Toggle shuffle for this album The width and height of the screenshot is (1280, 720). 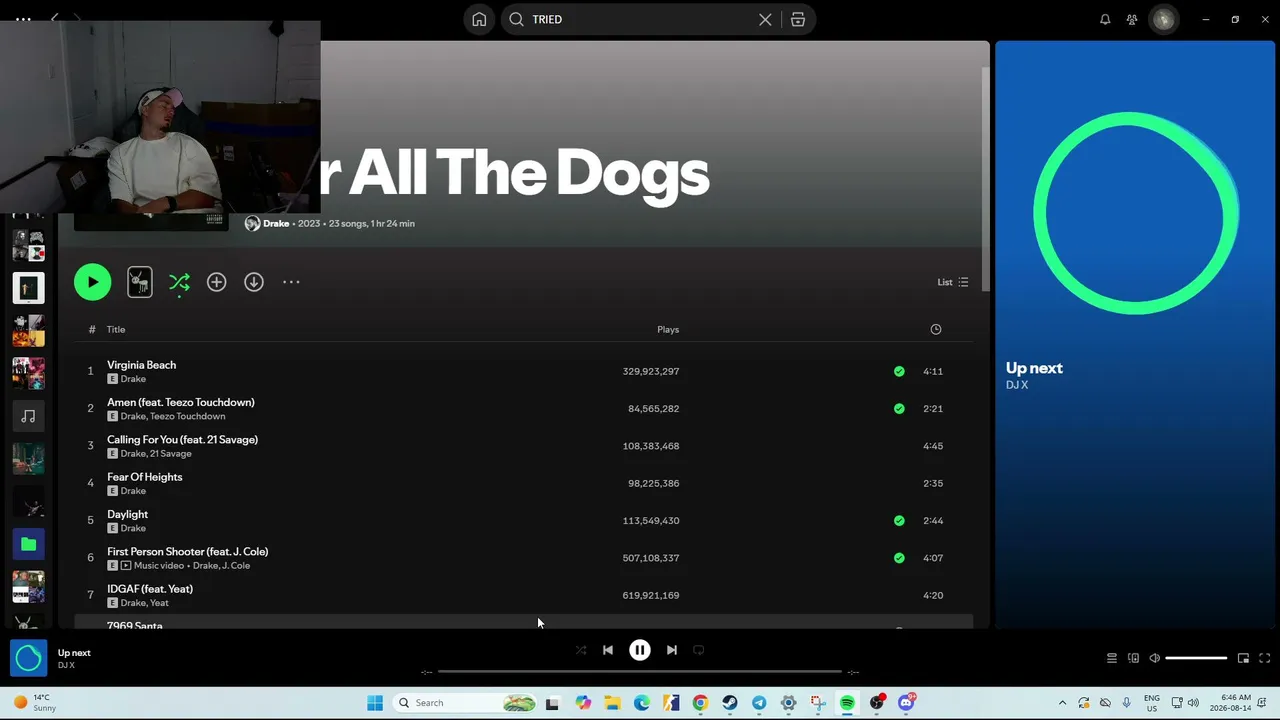coord(179,282)
